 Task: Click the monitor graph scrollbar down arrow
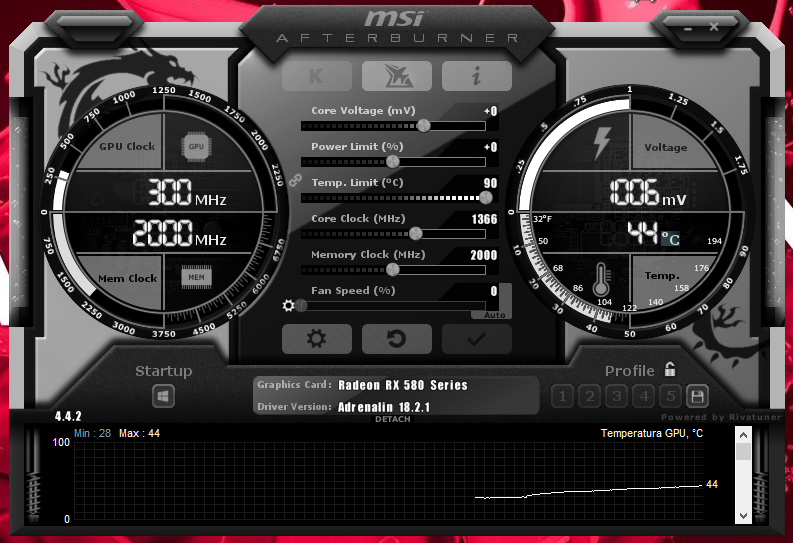743,516
